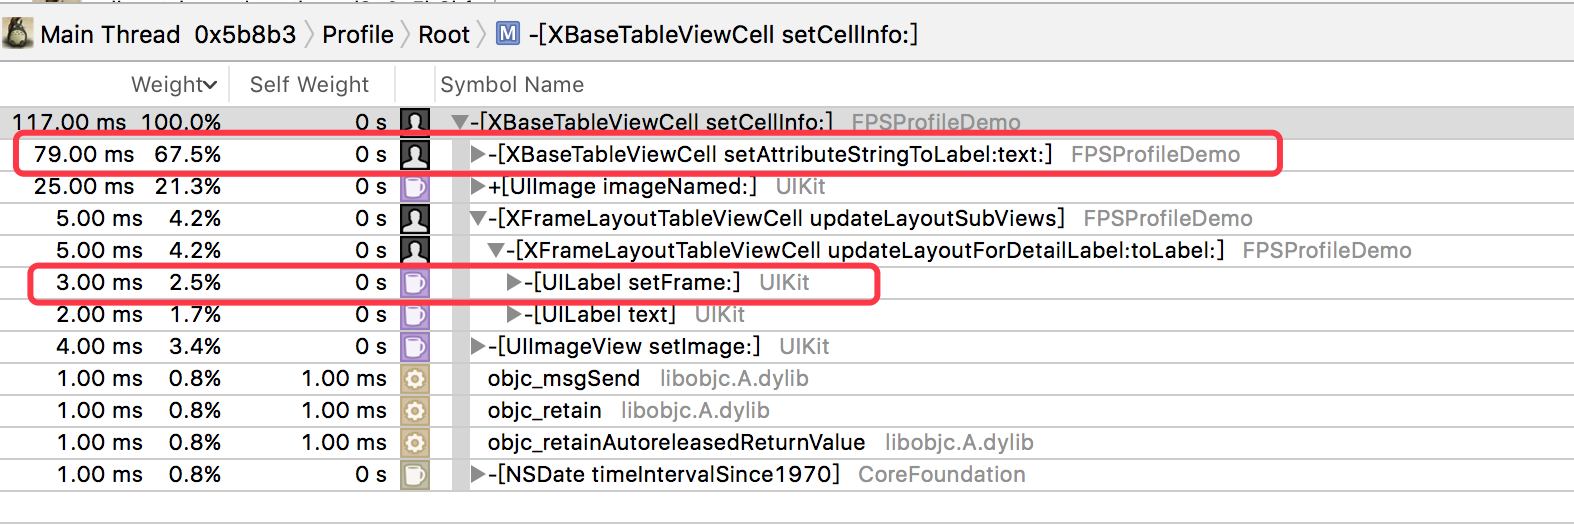The image size is (1574, 532).
Task: Click the Self Weight column header
Action: (x=309, y=85)
